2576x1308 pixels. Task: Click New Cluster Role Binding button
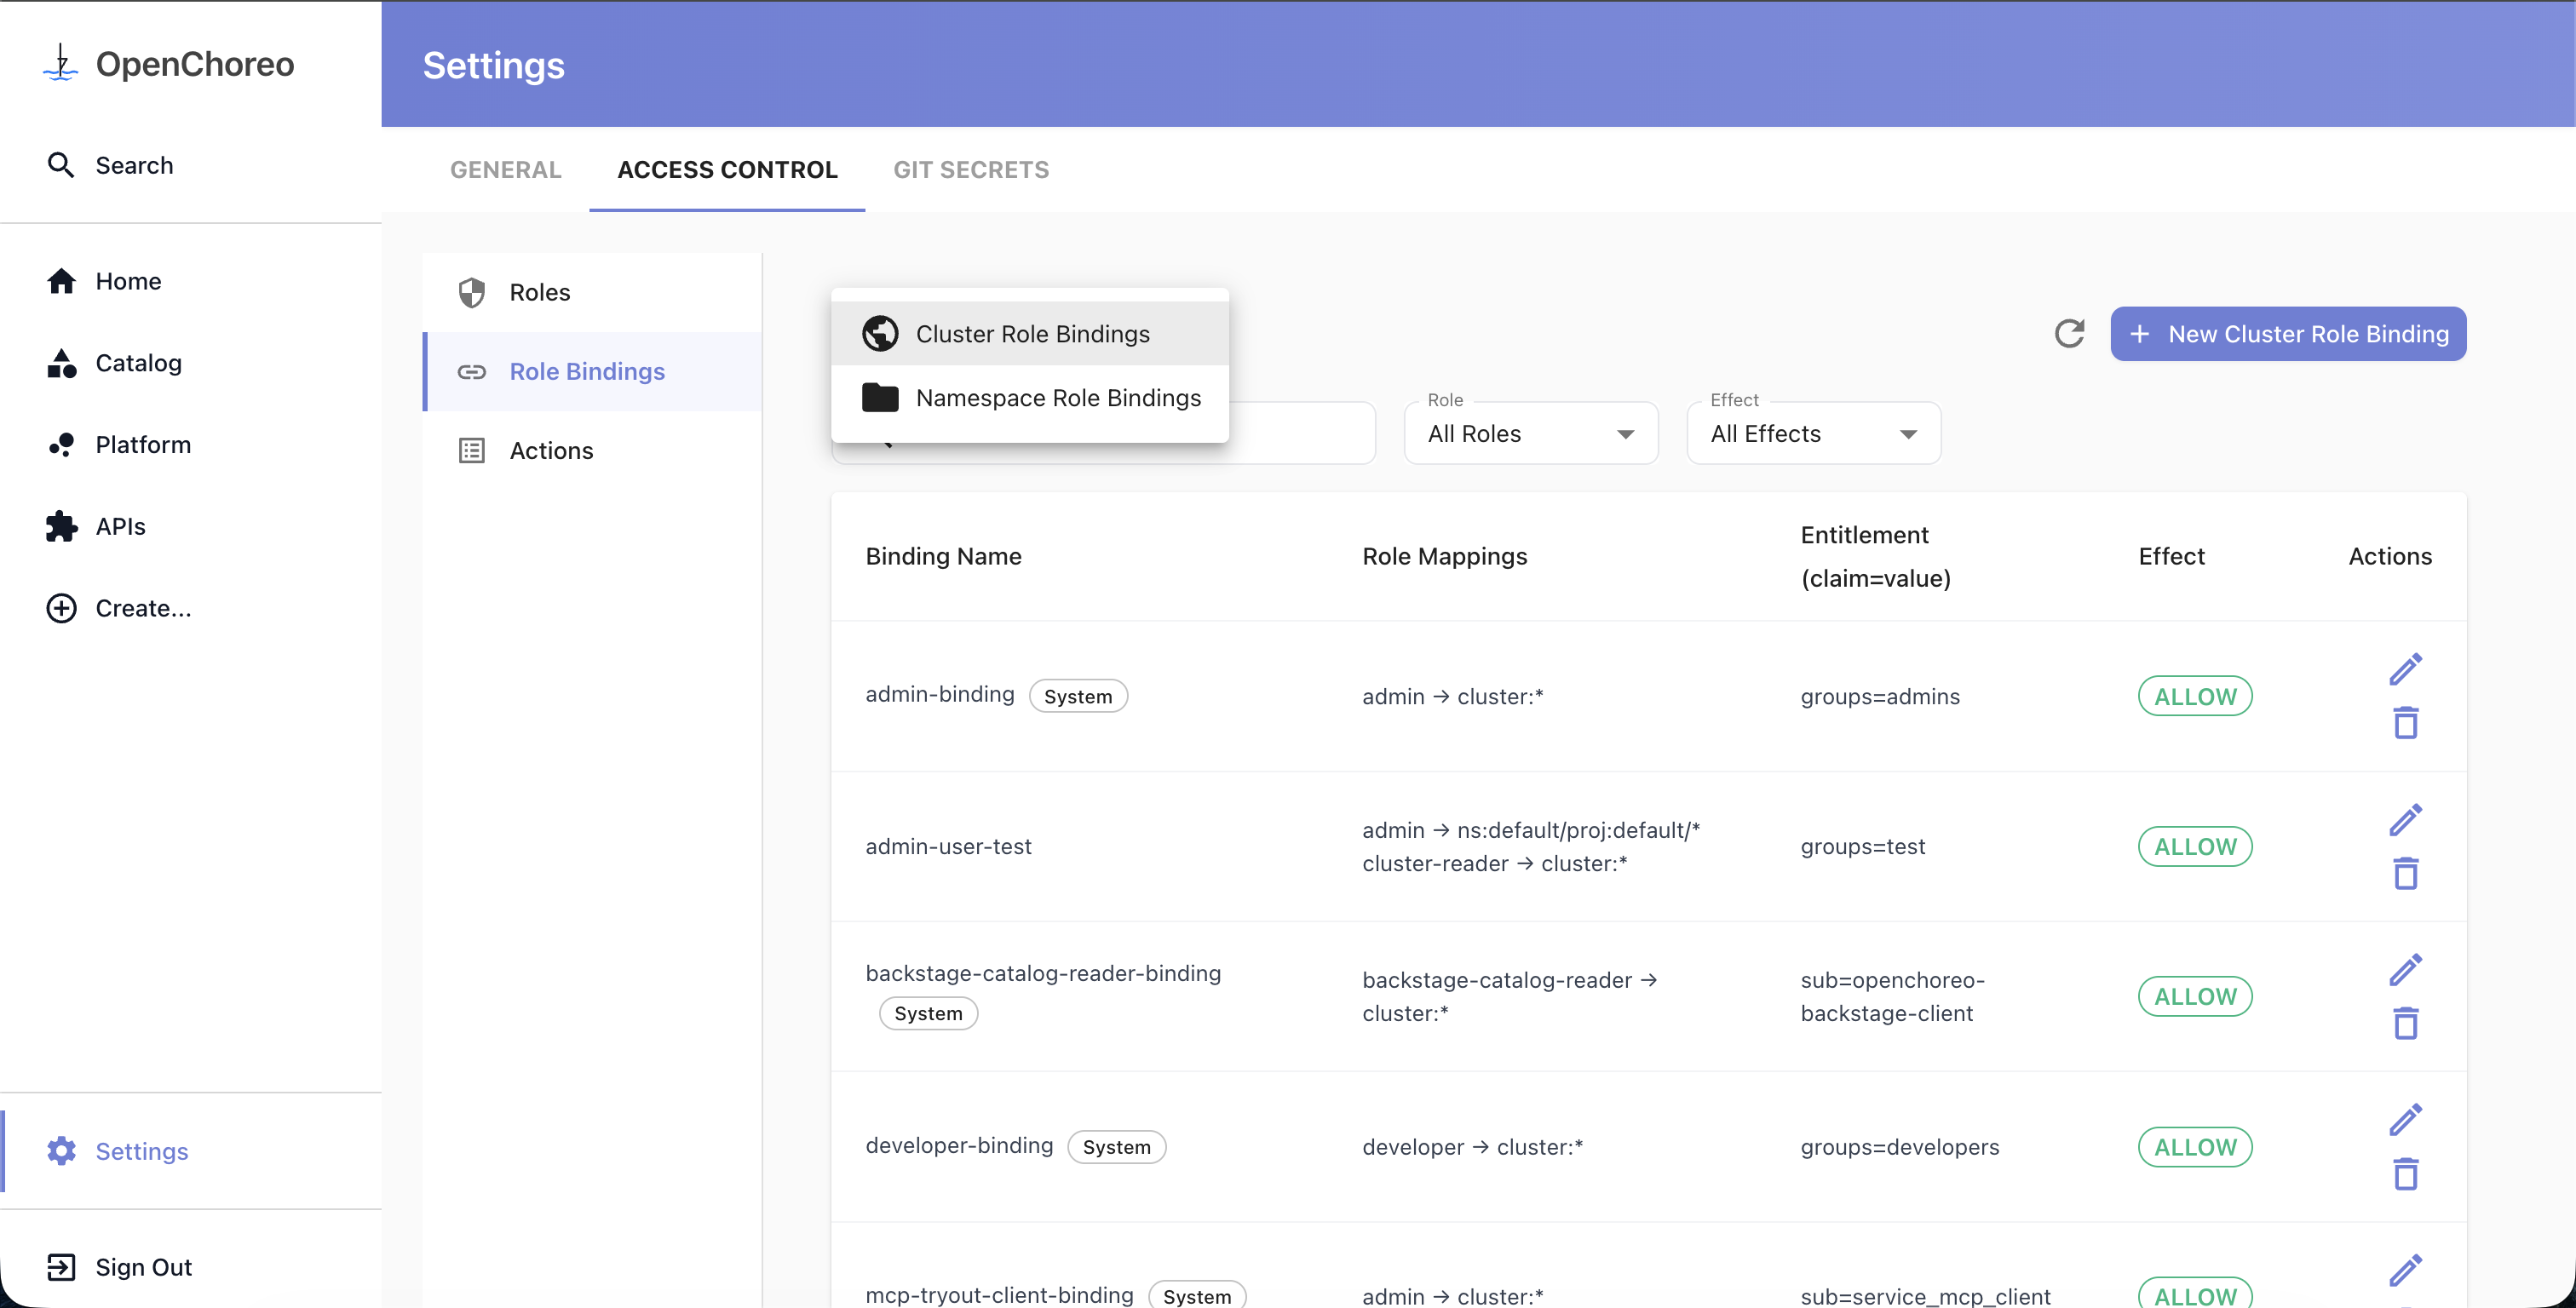(2287, 333)
